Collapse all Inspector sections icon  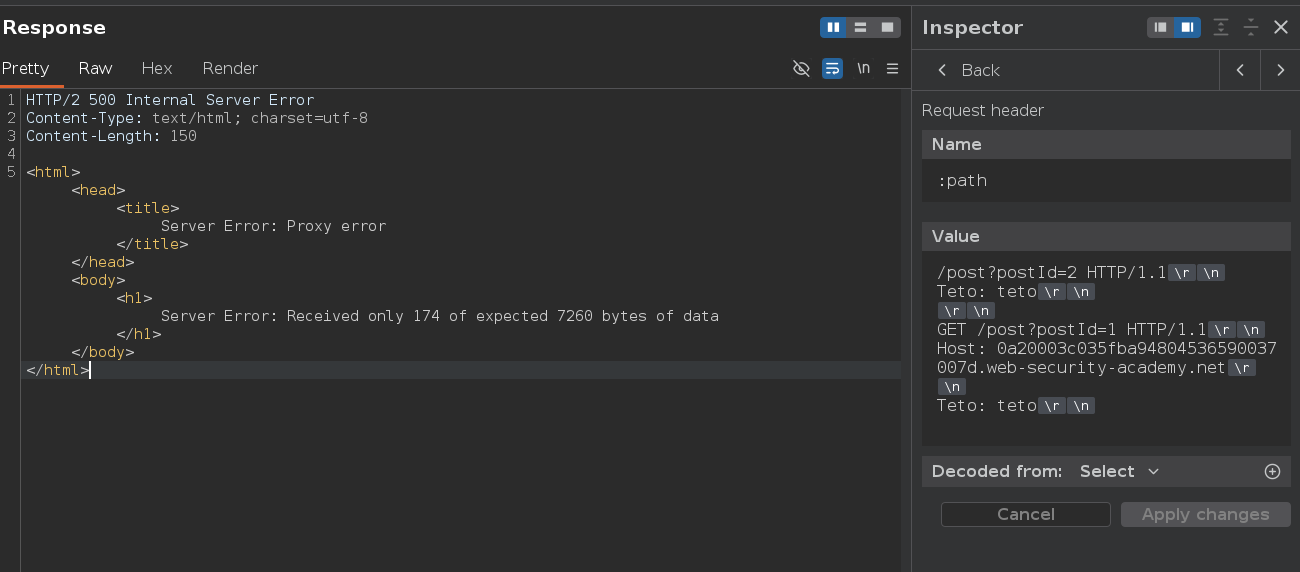[1251, 27]
